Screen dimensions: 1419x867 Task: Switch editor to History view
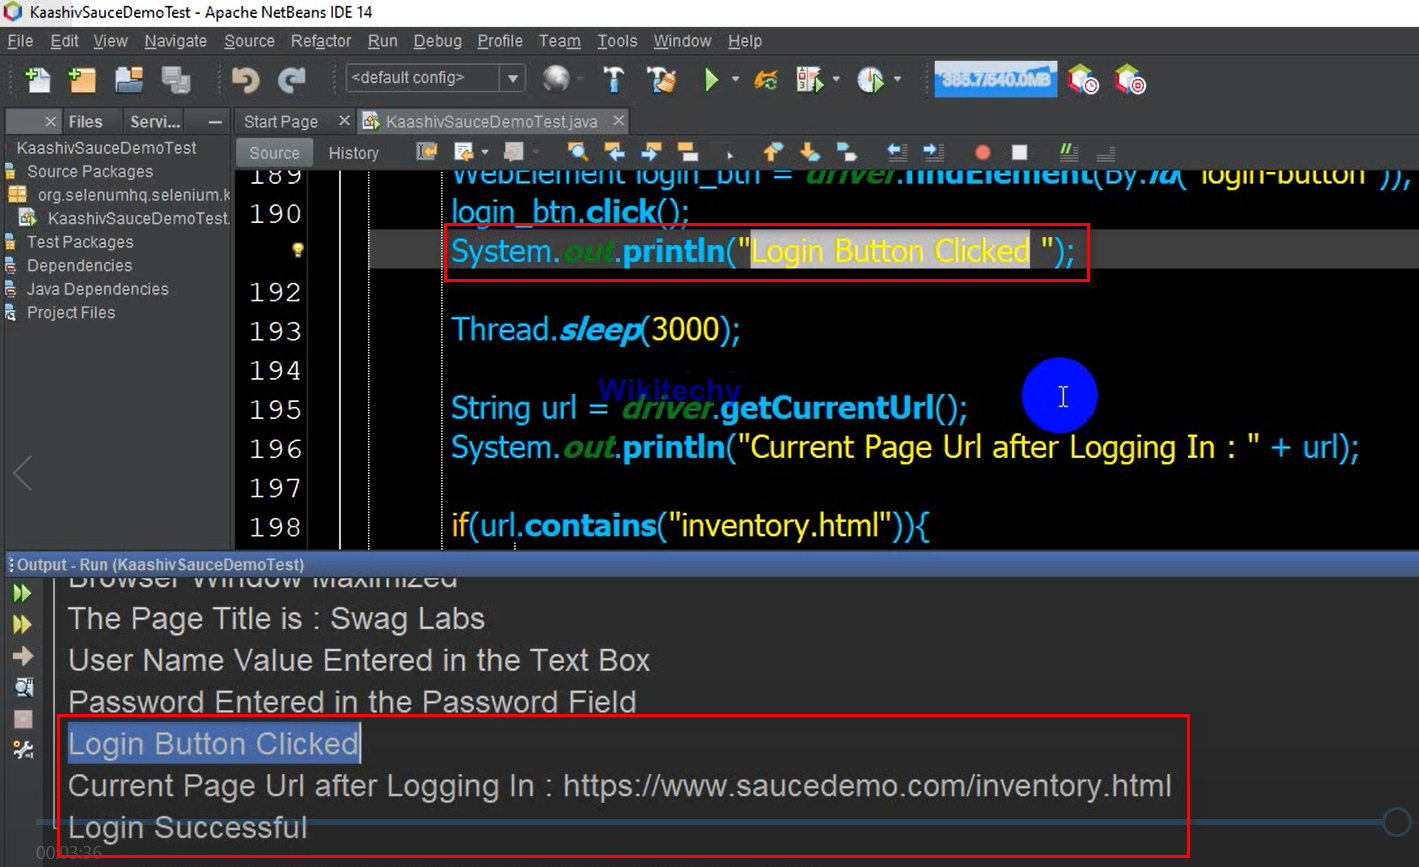click(x=353, y=153)
